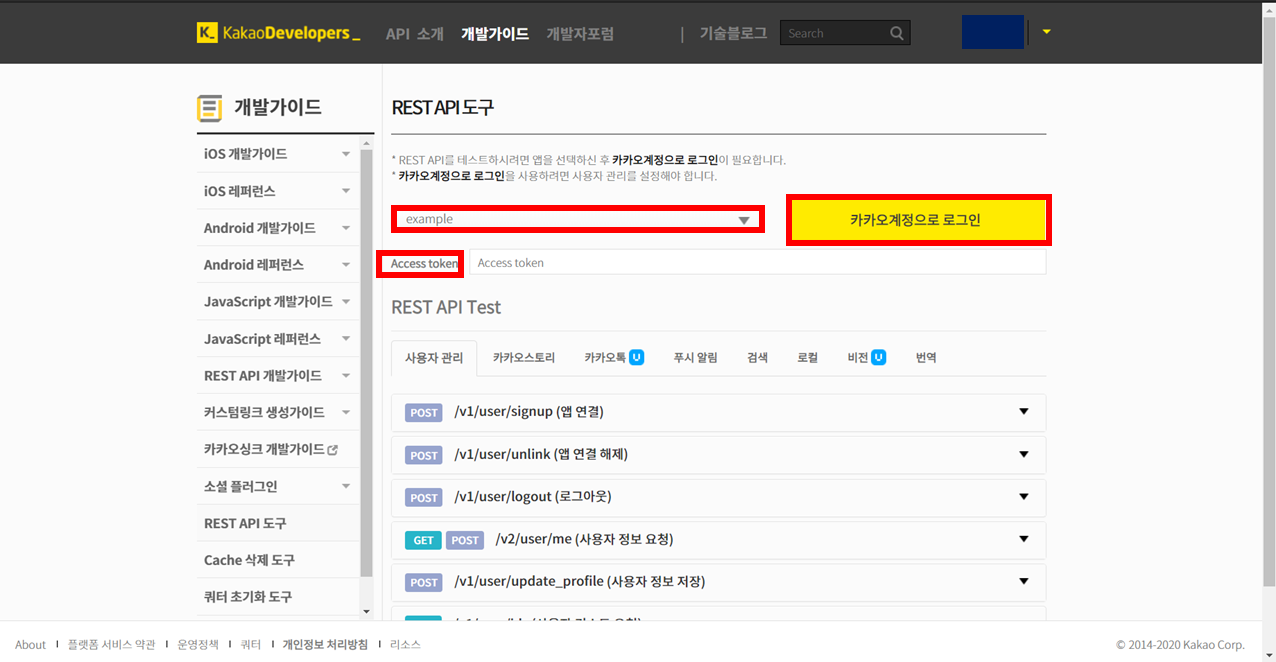Open API 소개 in the top navigation
Viewport: 1276px width, 662px height.
pos(414,33)
